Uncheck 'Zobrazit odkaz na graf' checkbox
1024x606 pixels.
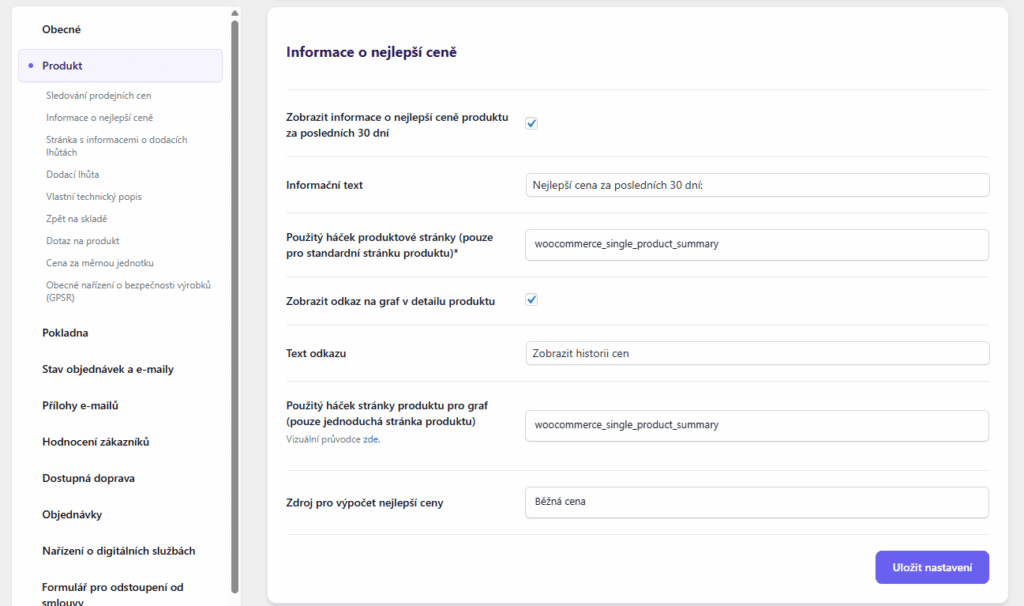(532, 300)
